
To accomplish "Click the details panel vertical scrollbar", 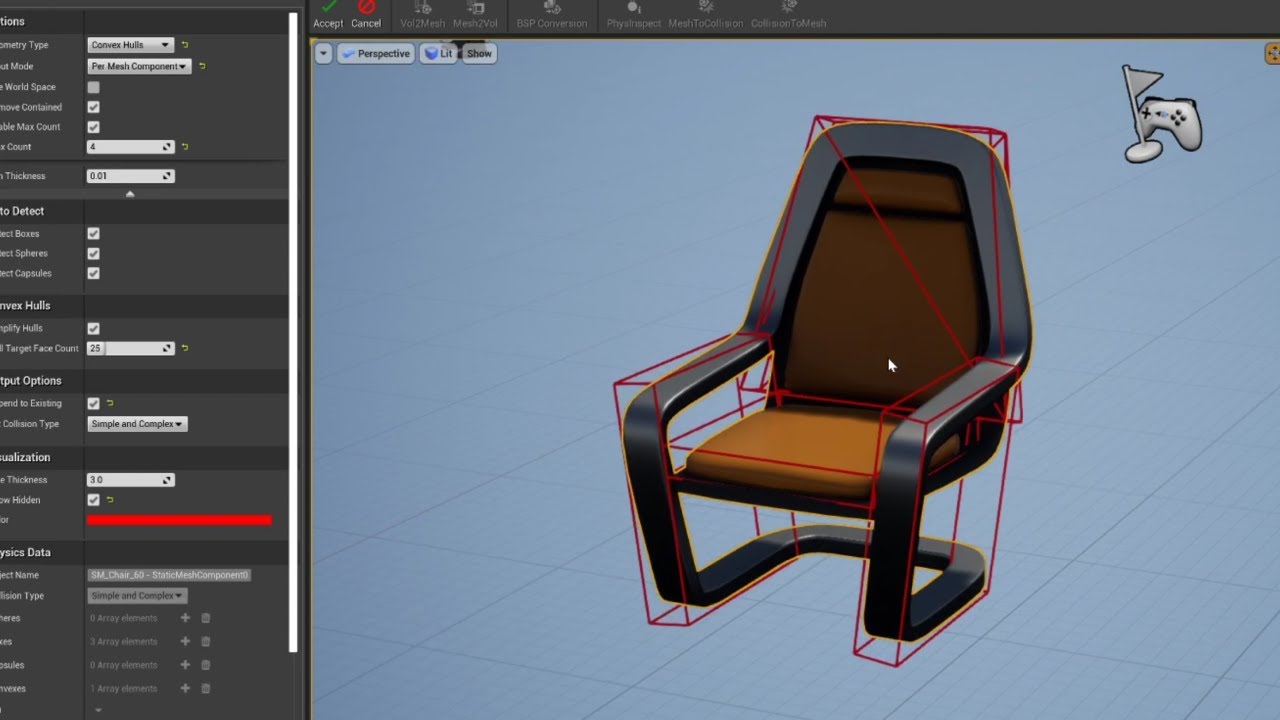I will click(x=293, y=332).
